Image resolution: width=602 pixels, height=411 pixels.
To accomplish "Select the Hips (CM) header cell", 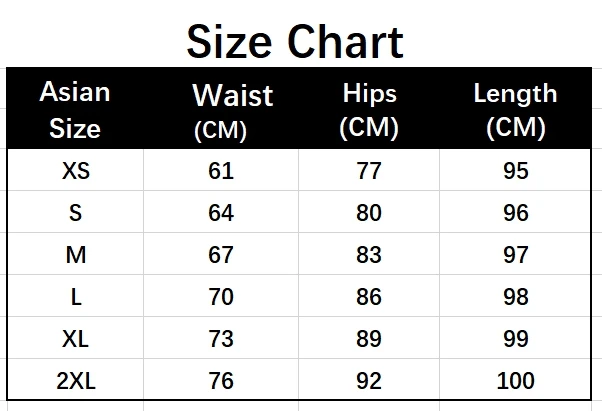I will 369,109.
